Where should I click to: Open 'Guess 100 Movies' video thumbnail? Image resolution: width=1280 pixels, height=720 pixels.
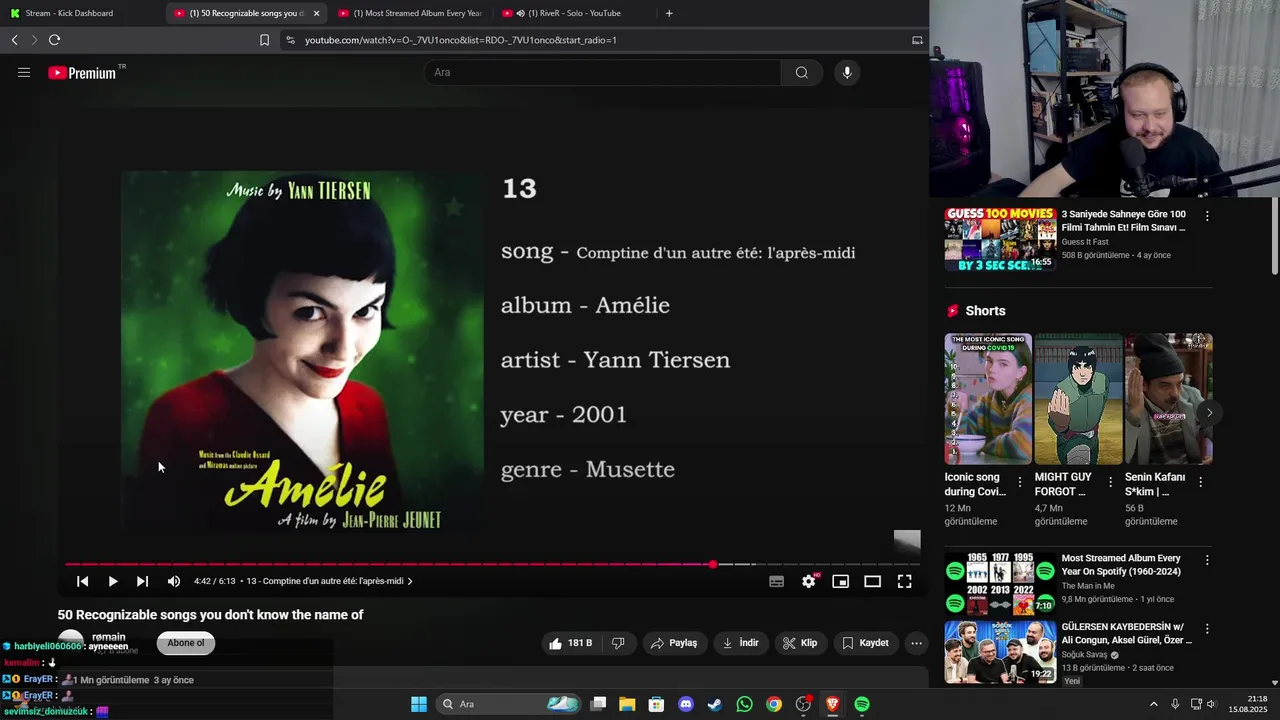(x=1000, y=239)
